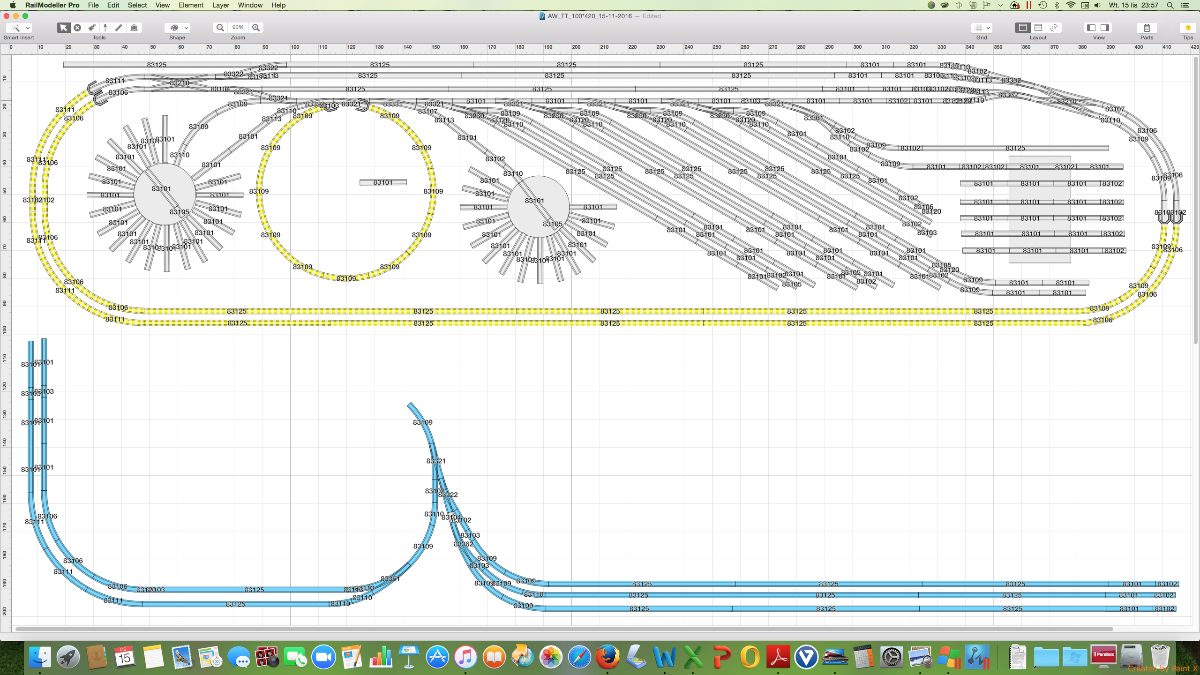The height and width of the screenshot is (675, 1200).
Task: Open the Smart Insert dropdown
Action: pos(18,28)
